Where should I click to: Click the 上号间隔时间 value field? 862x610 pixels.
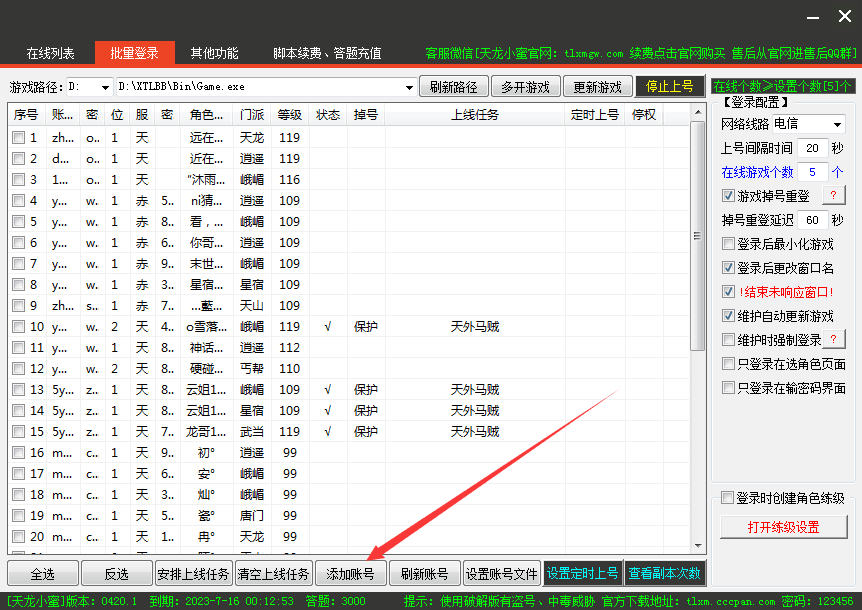point(812,148)
